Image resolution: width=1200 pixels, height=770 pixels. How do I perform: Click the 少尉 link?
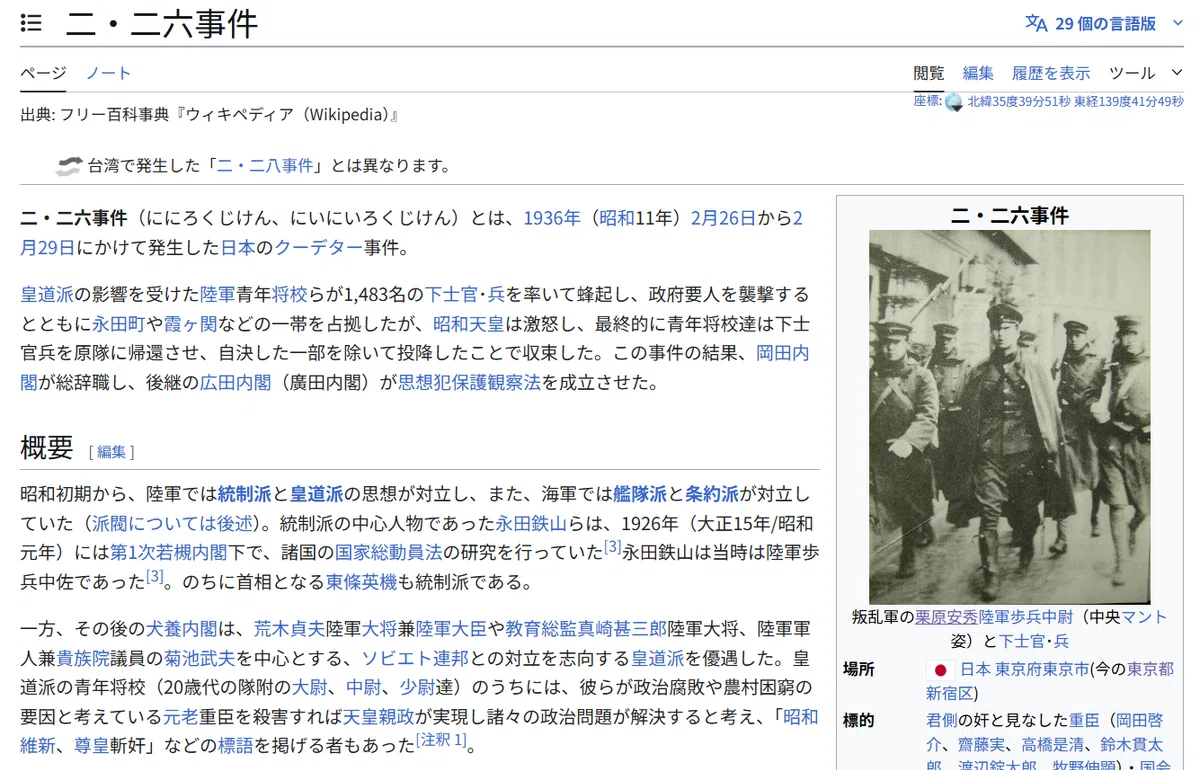416,687
